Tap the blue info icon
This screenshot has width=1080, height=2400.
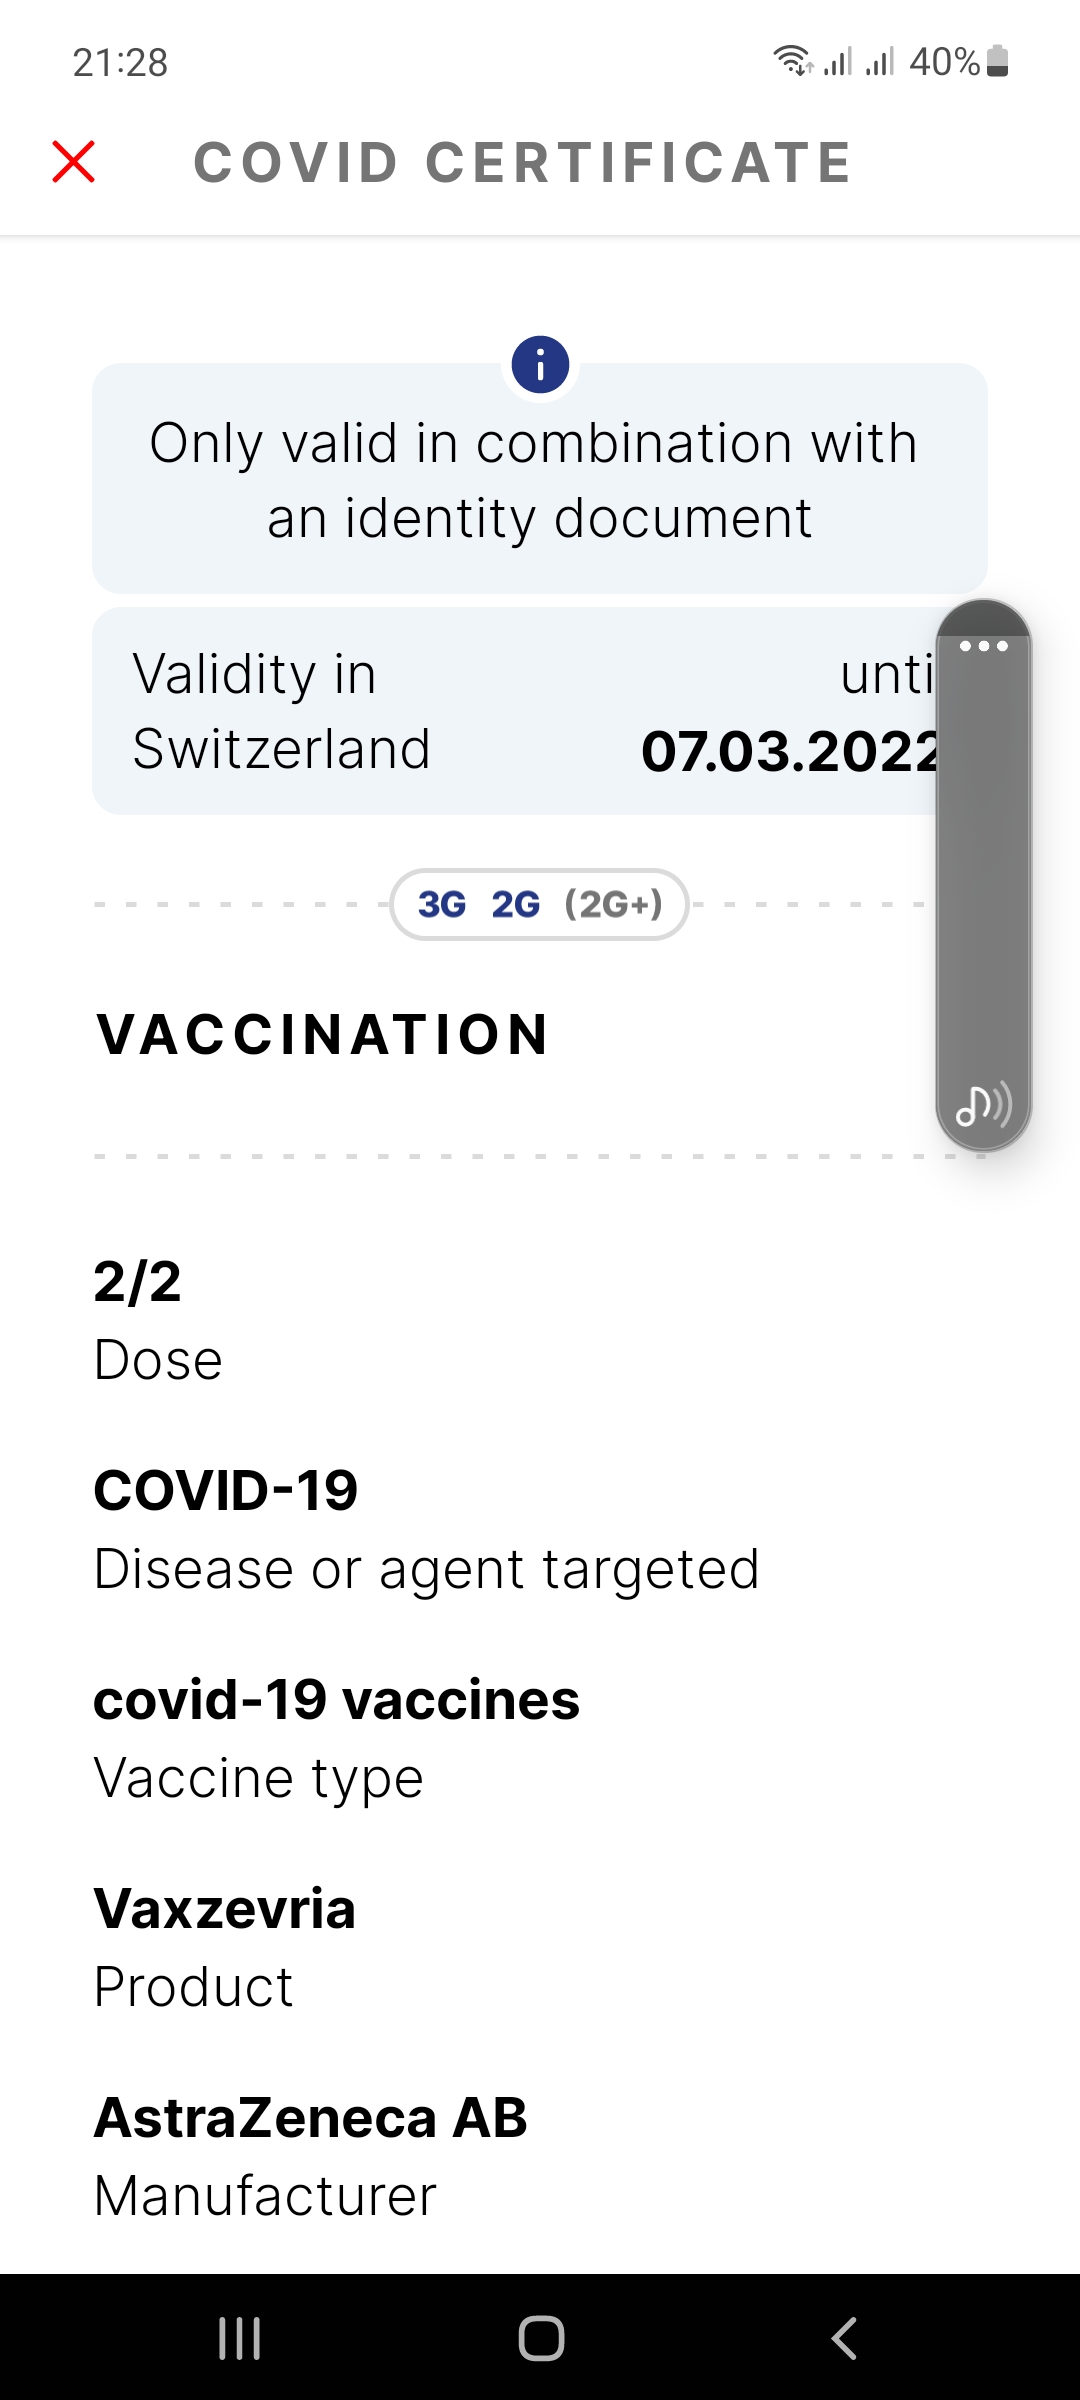540,365
